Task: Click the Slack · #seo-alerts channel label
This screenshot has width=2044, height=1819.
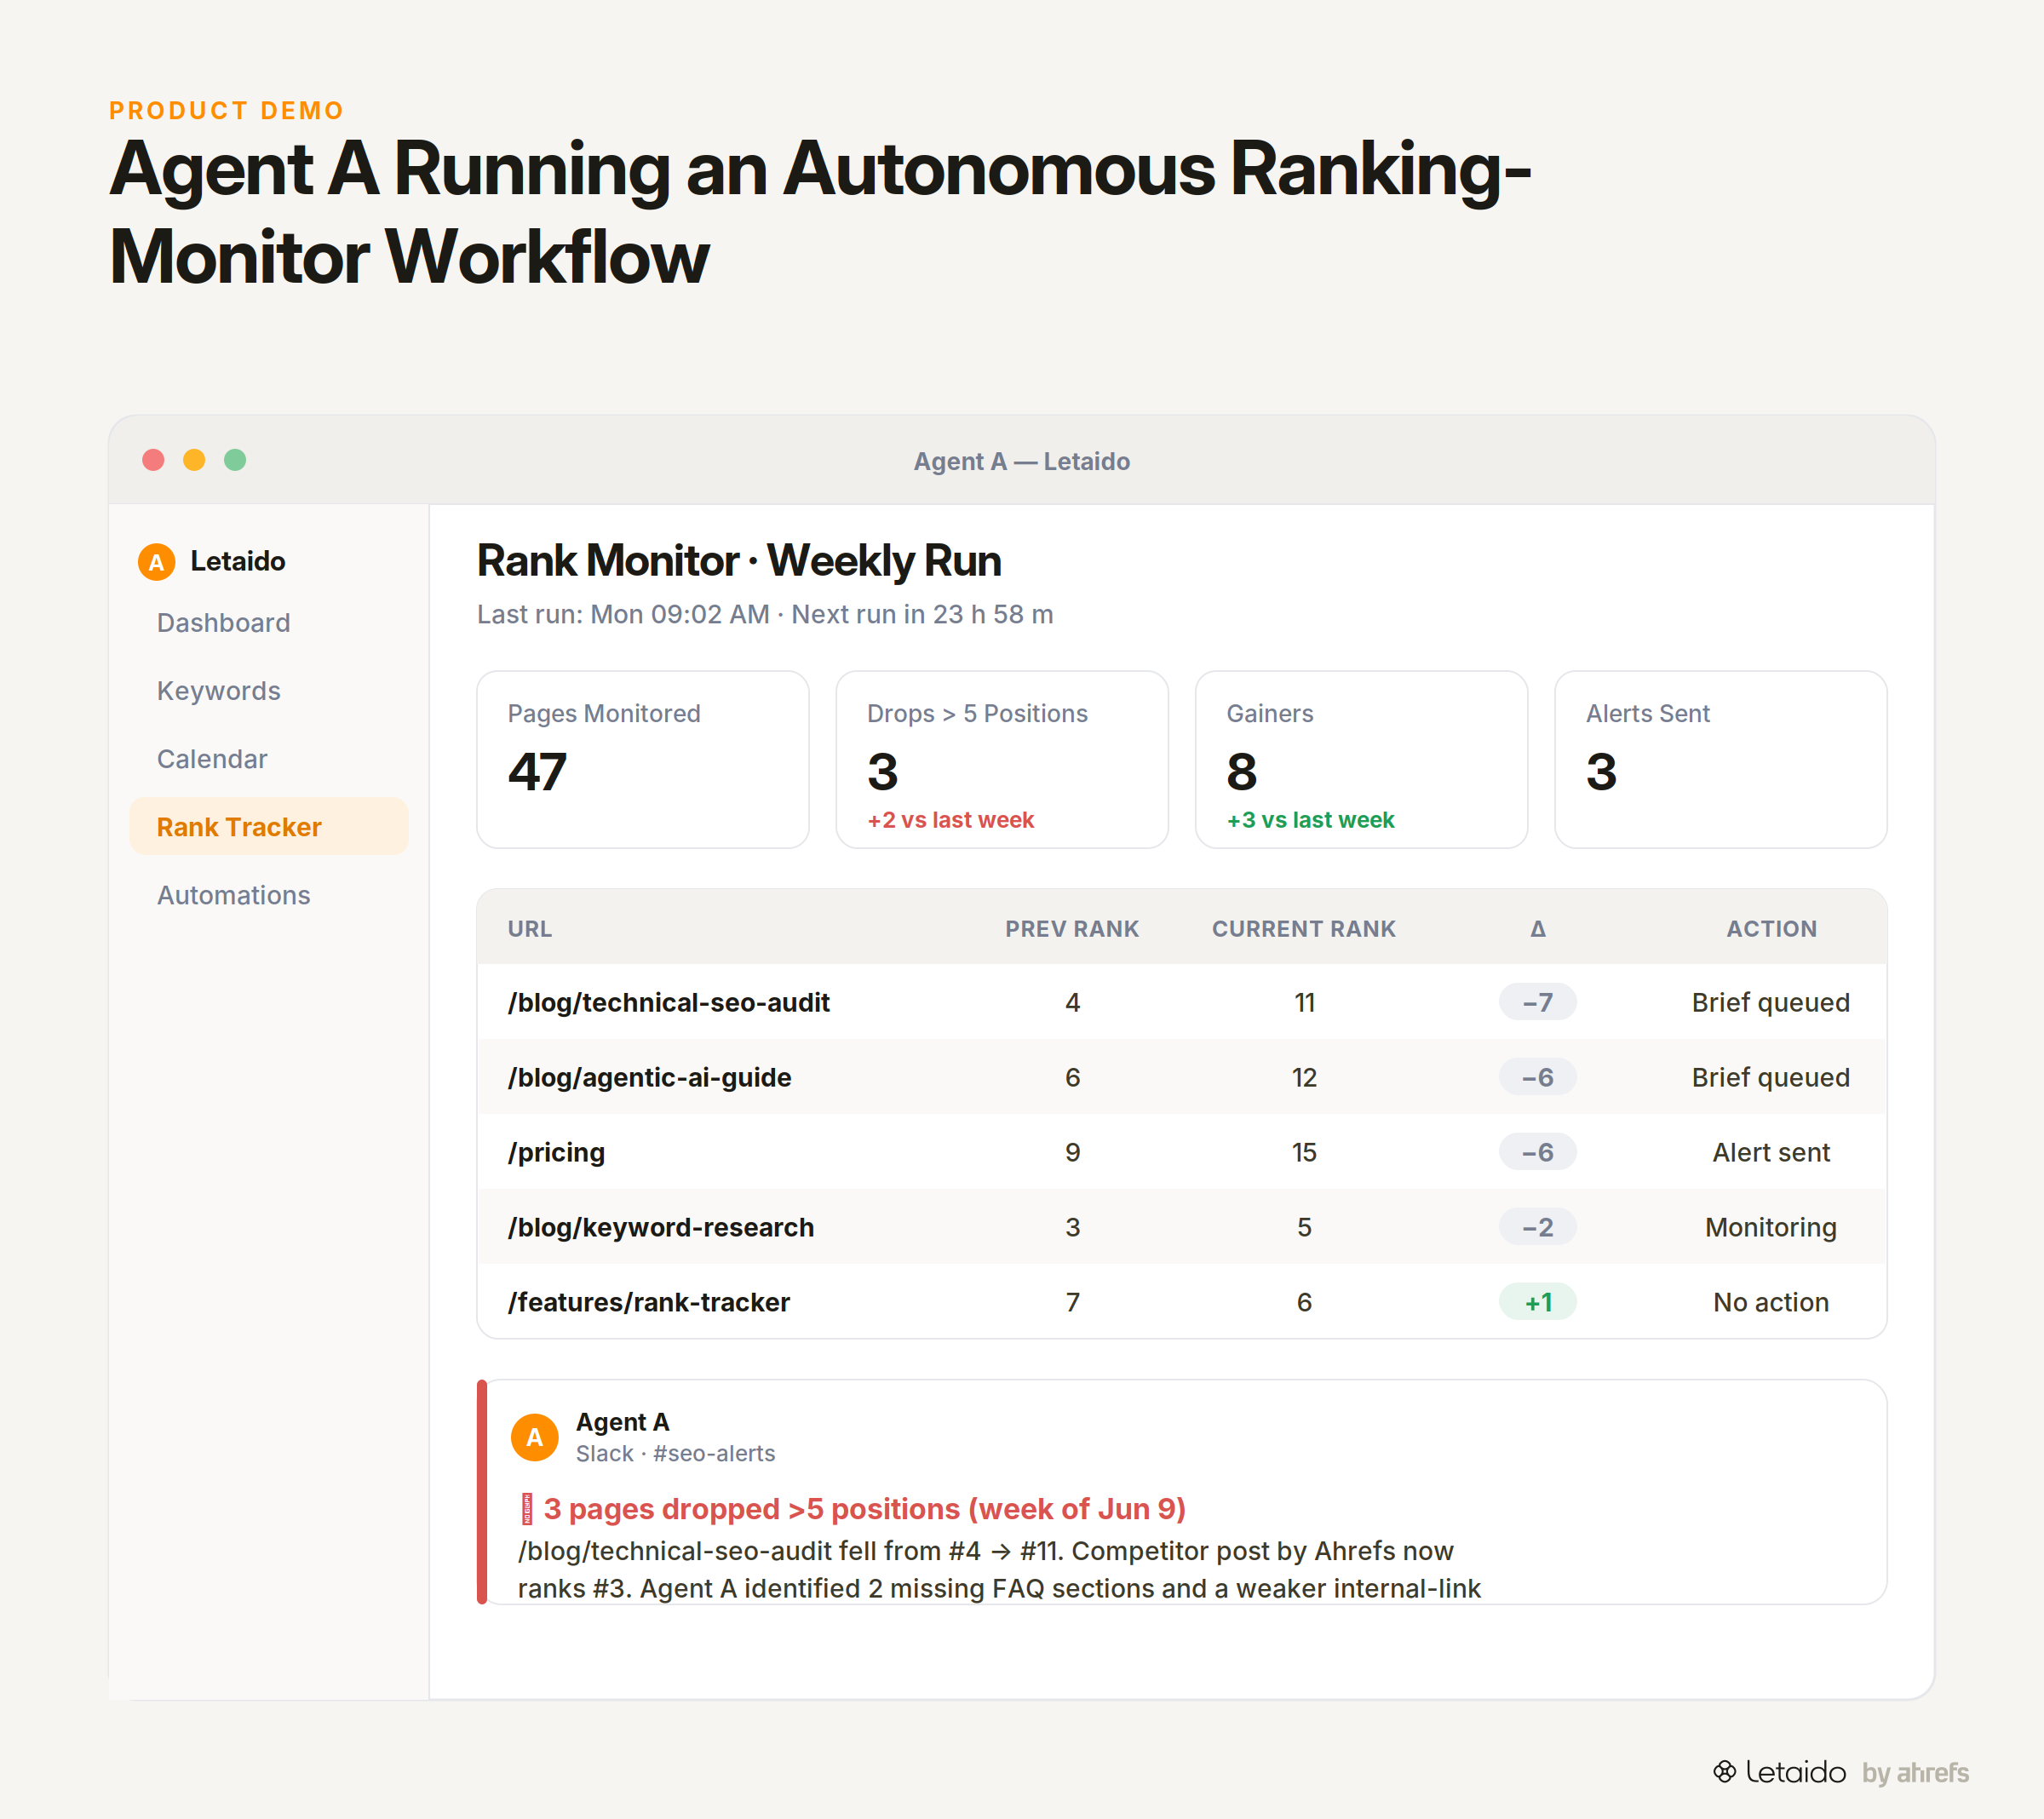Action: tap(675, 1453)
